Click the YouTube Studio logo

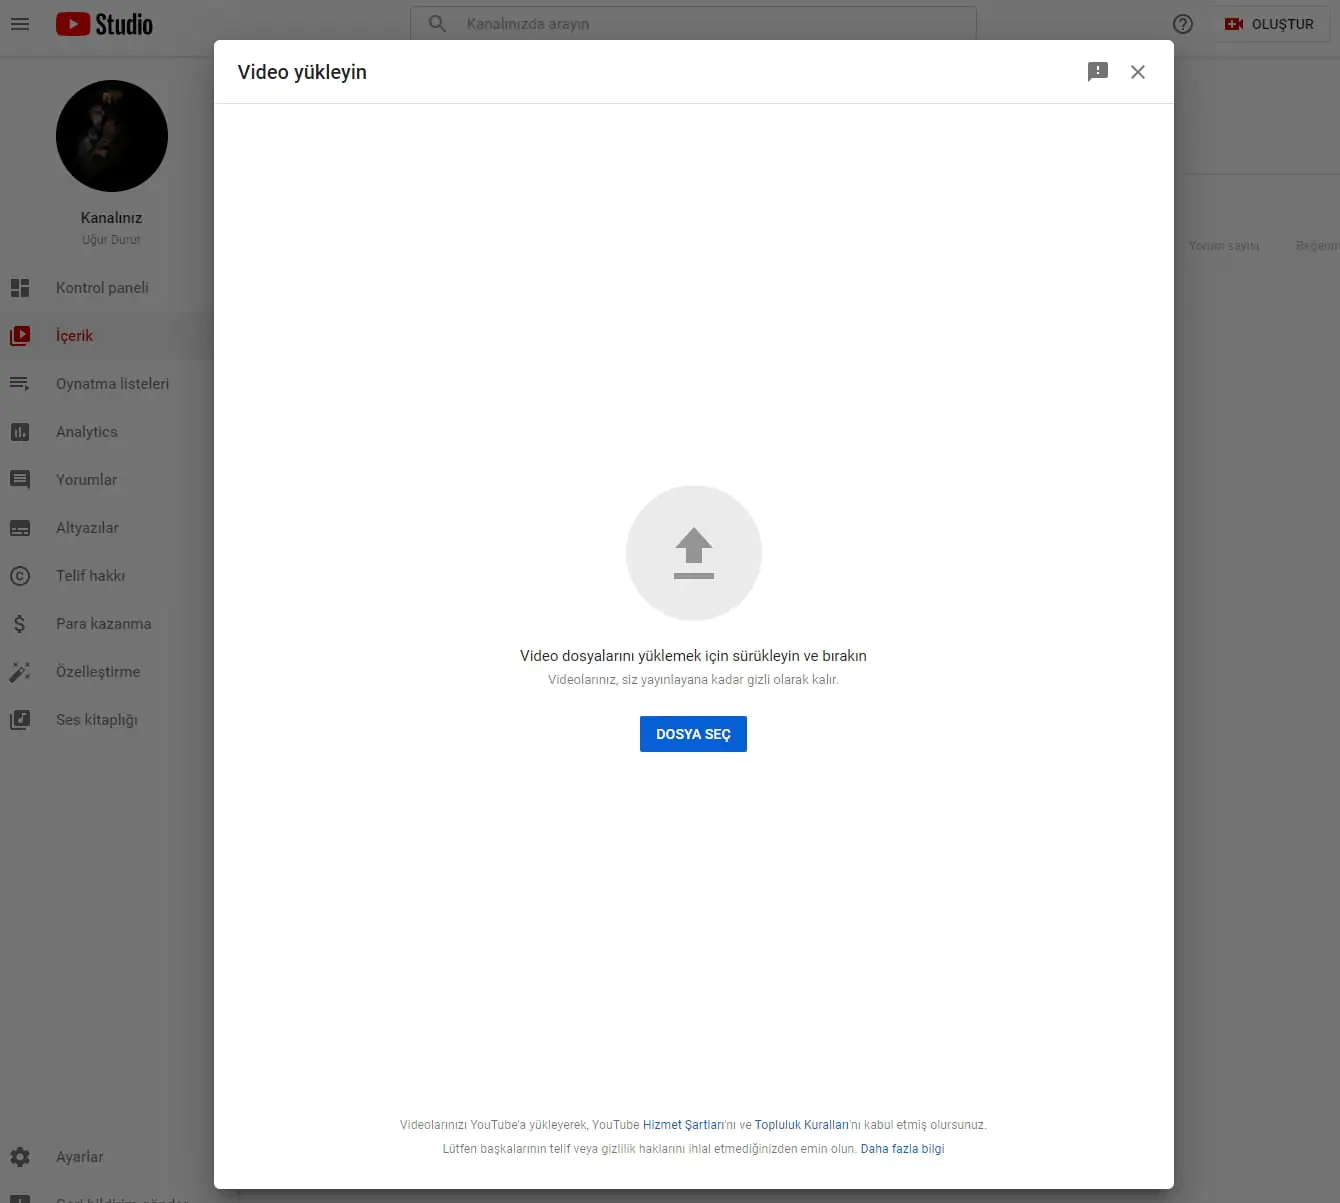(x=104, y=24)
